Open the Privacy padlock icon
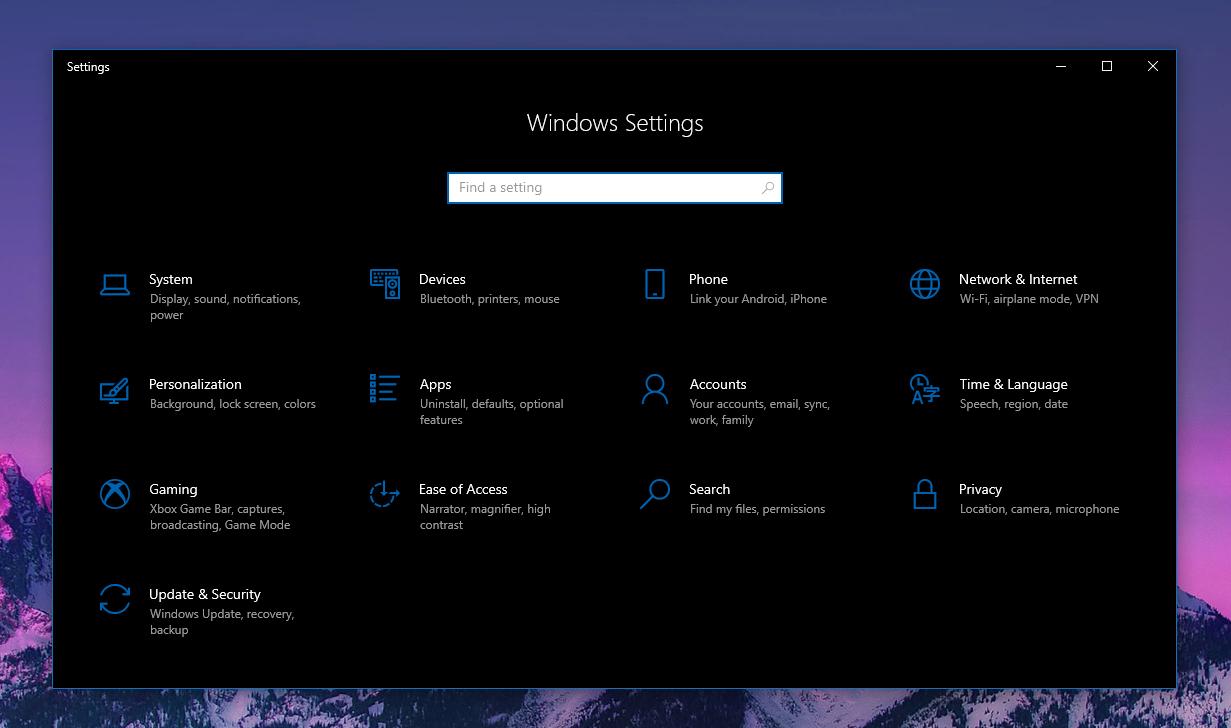The height and width of the screenshot is (728, 1231). (925, 494)
